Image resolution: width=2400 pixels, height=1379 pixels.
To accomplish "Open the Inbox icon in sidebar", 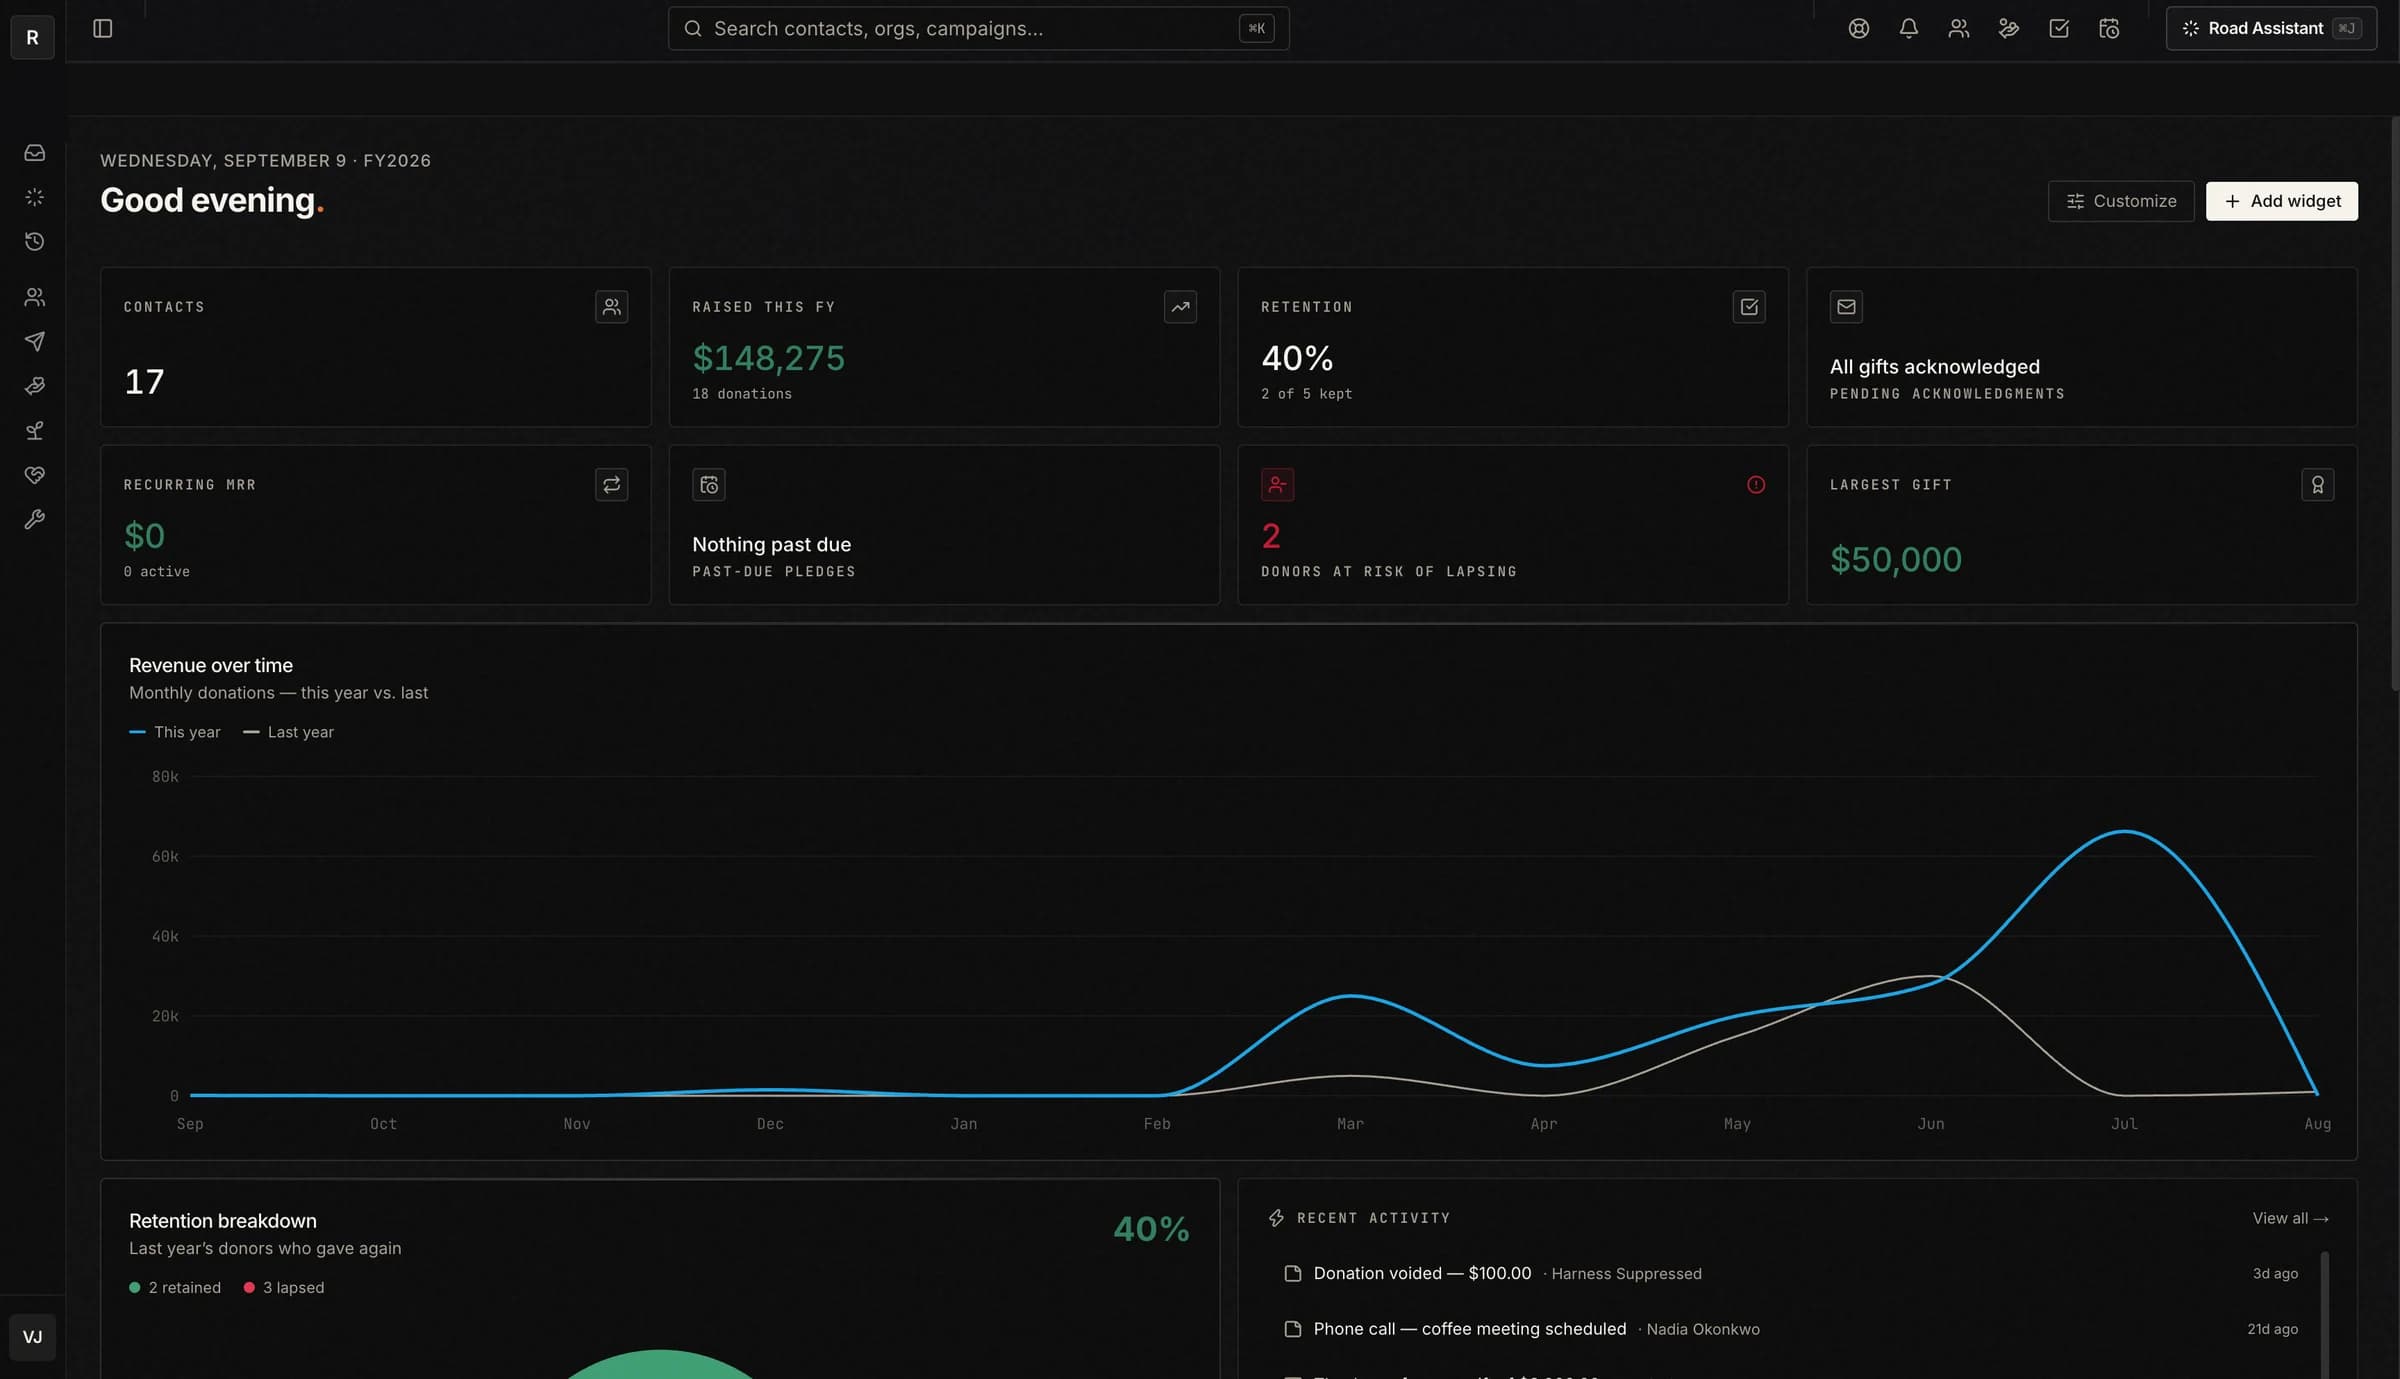I will pyautogui.click(x=34, y=152).
